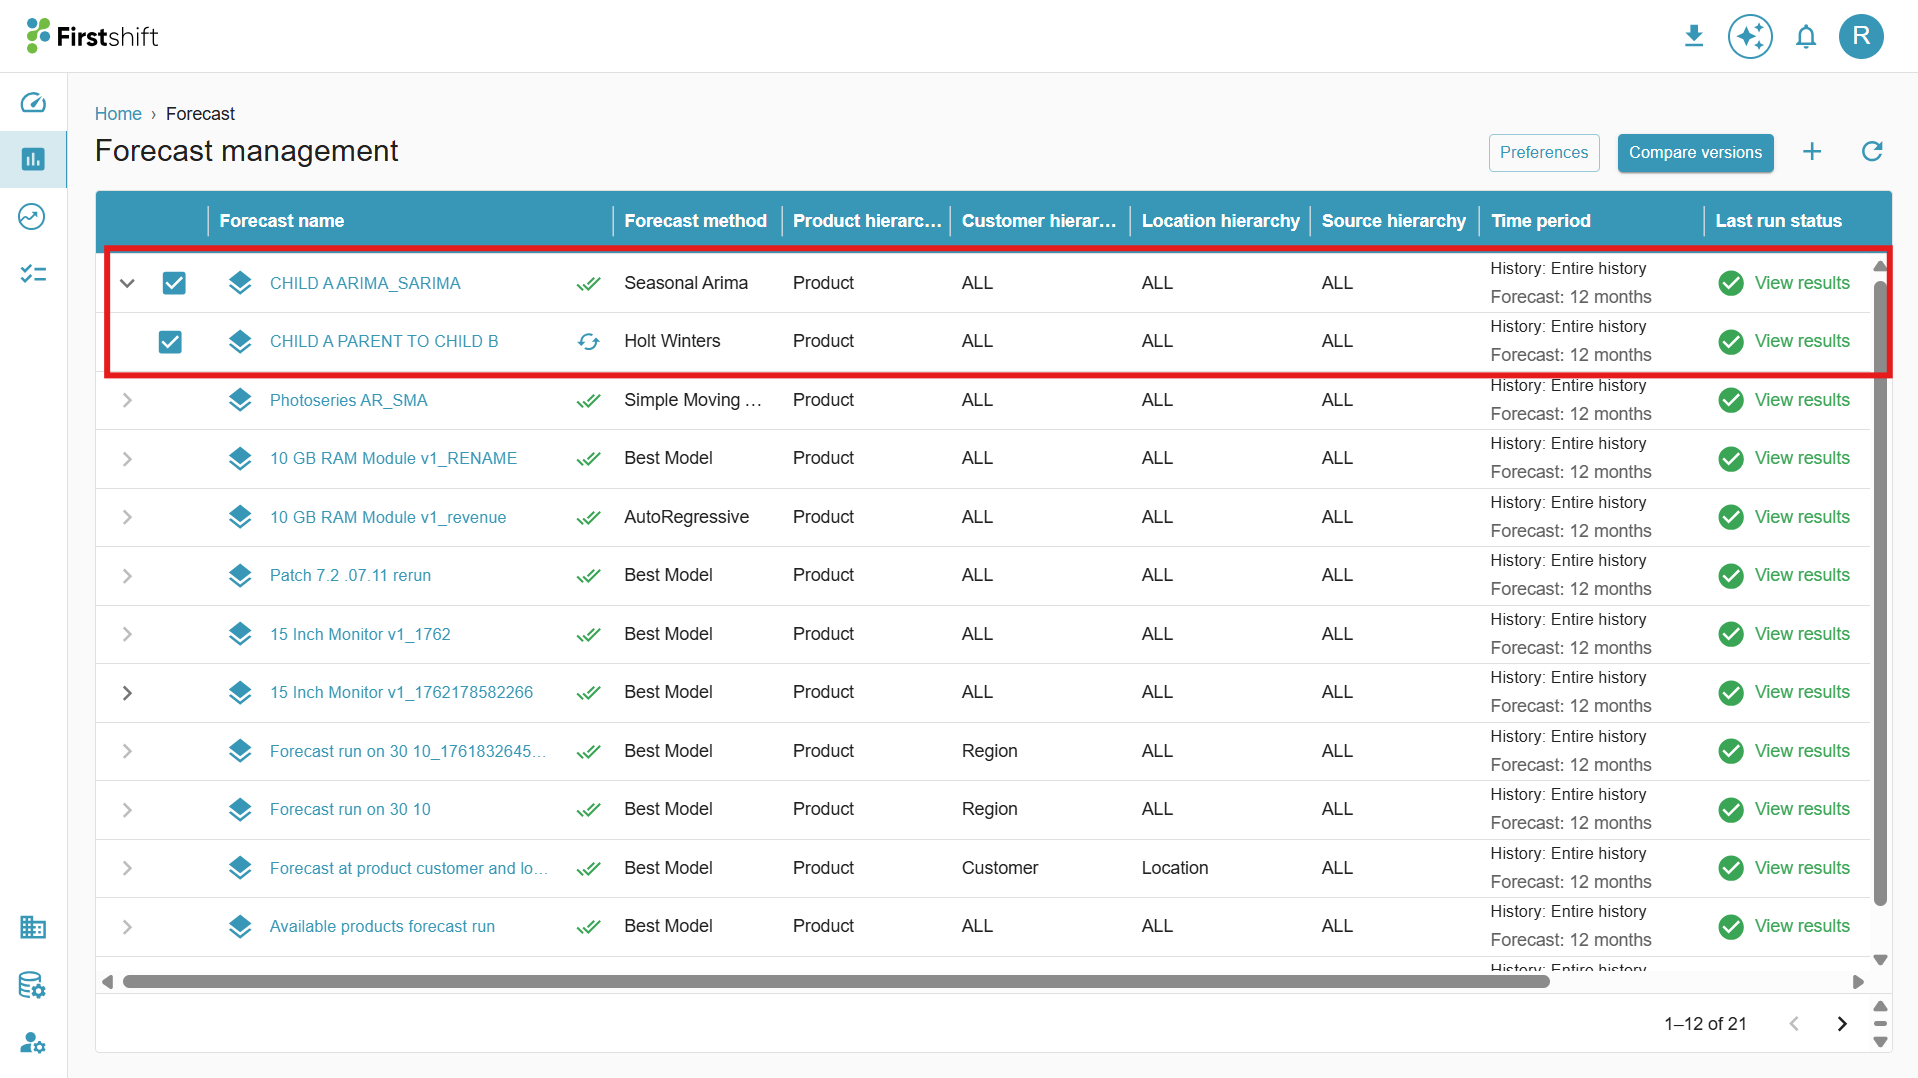
Task: Open notifications bell
Action: tap(1806, 37)
